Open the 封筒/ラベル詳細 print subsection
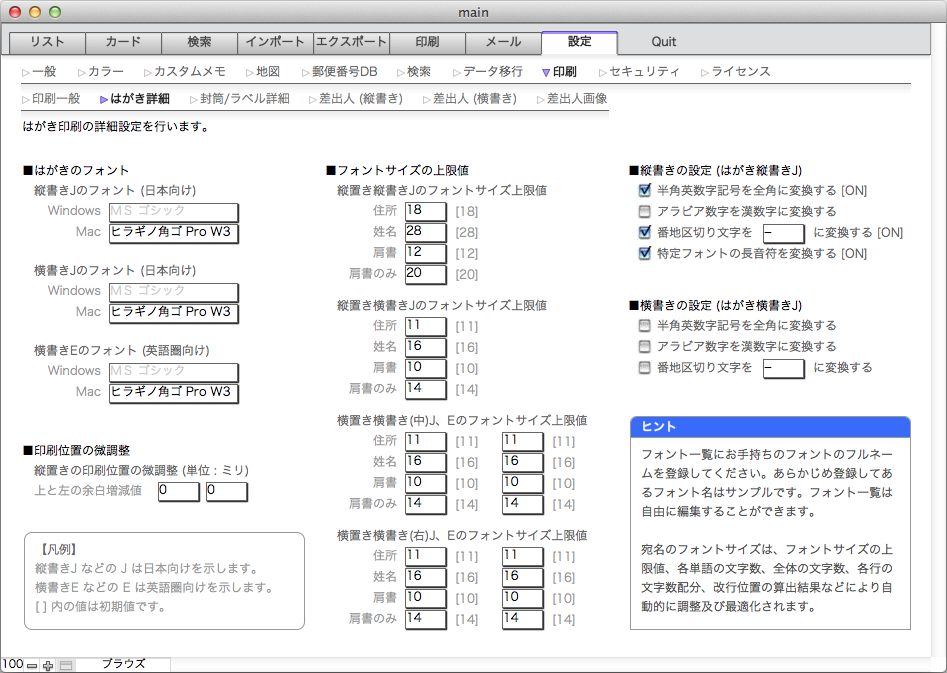Viewport: 947px width, 673px height. click(244, 99)
